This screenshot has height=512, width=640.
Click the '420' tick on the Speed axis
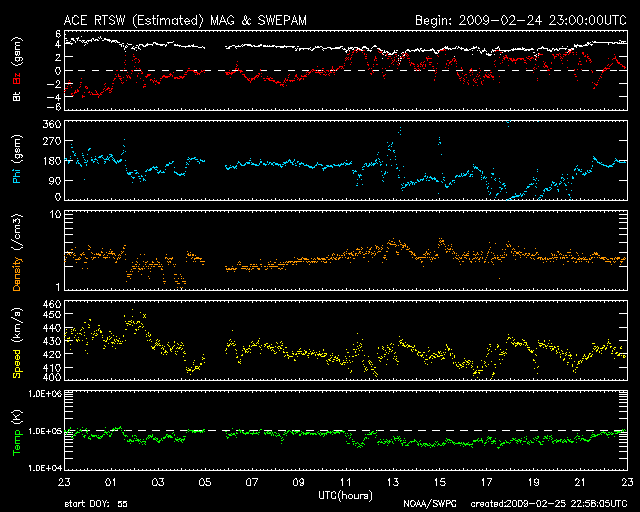(x=52, y=354)
